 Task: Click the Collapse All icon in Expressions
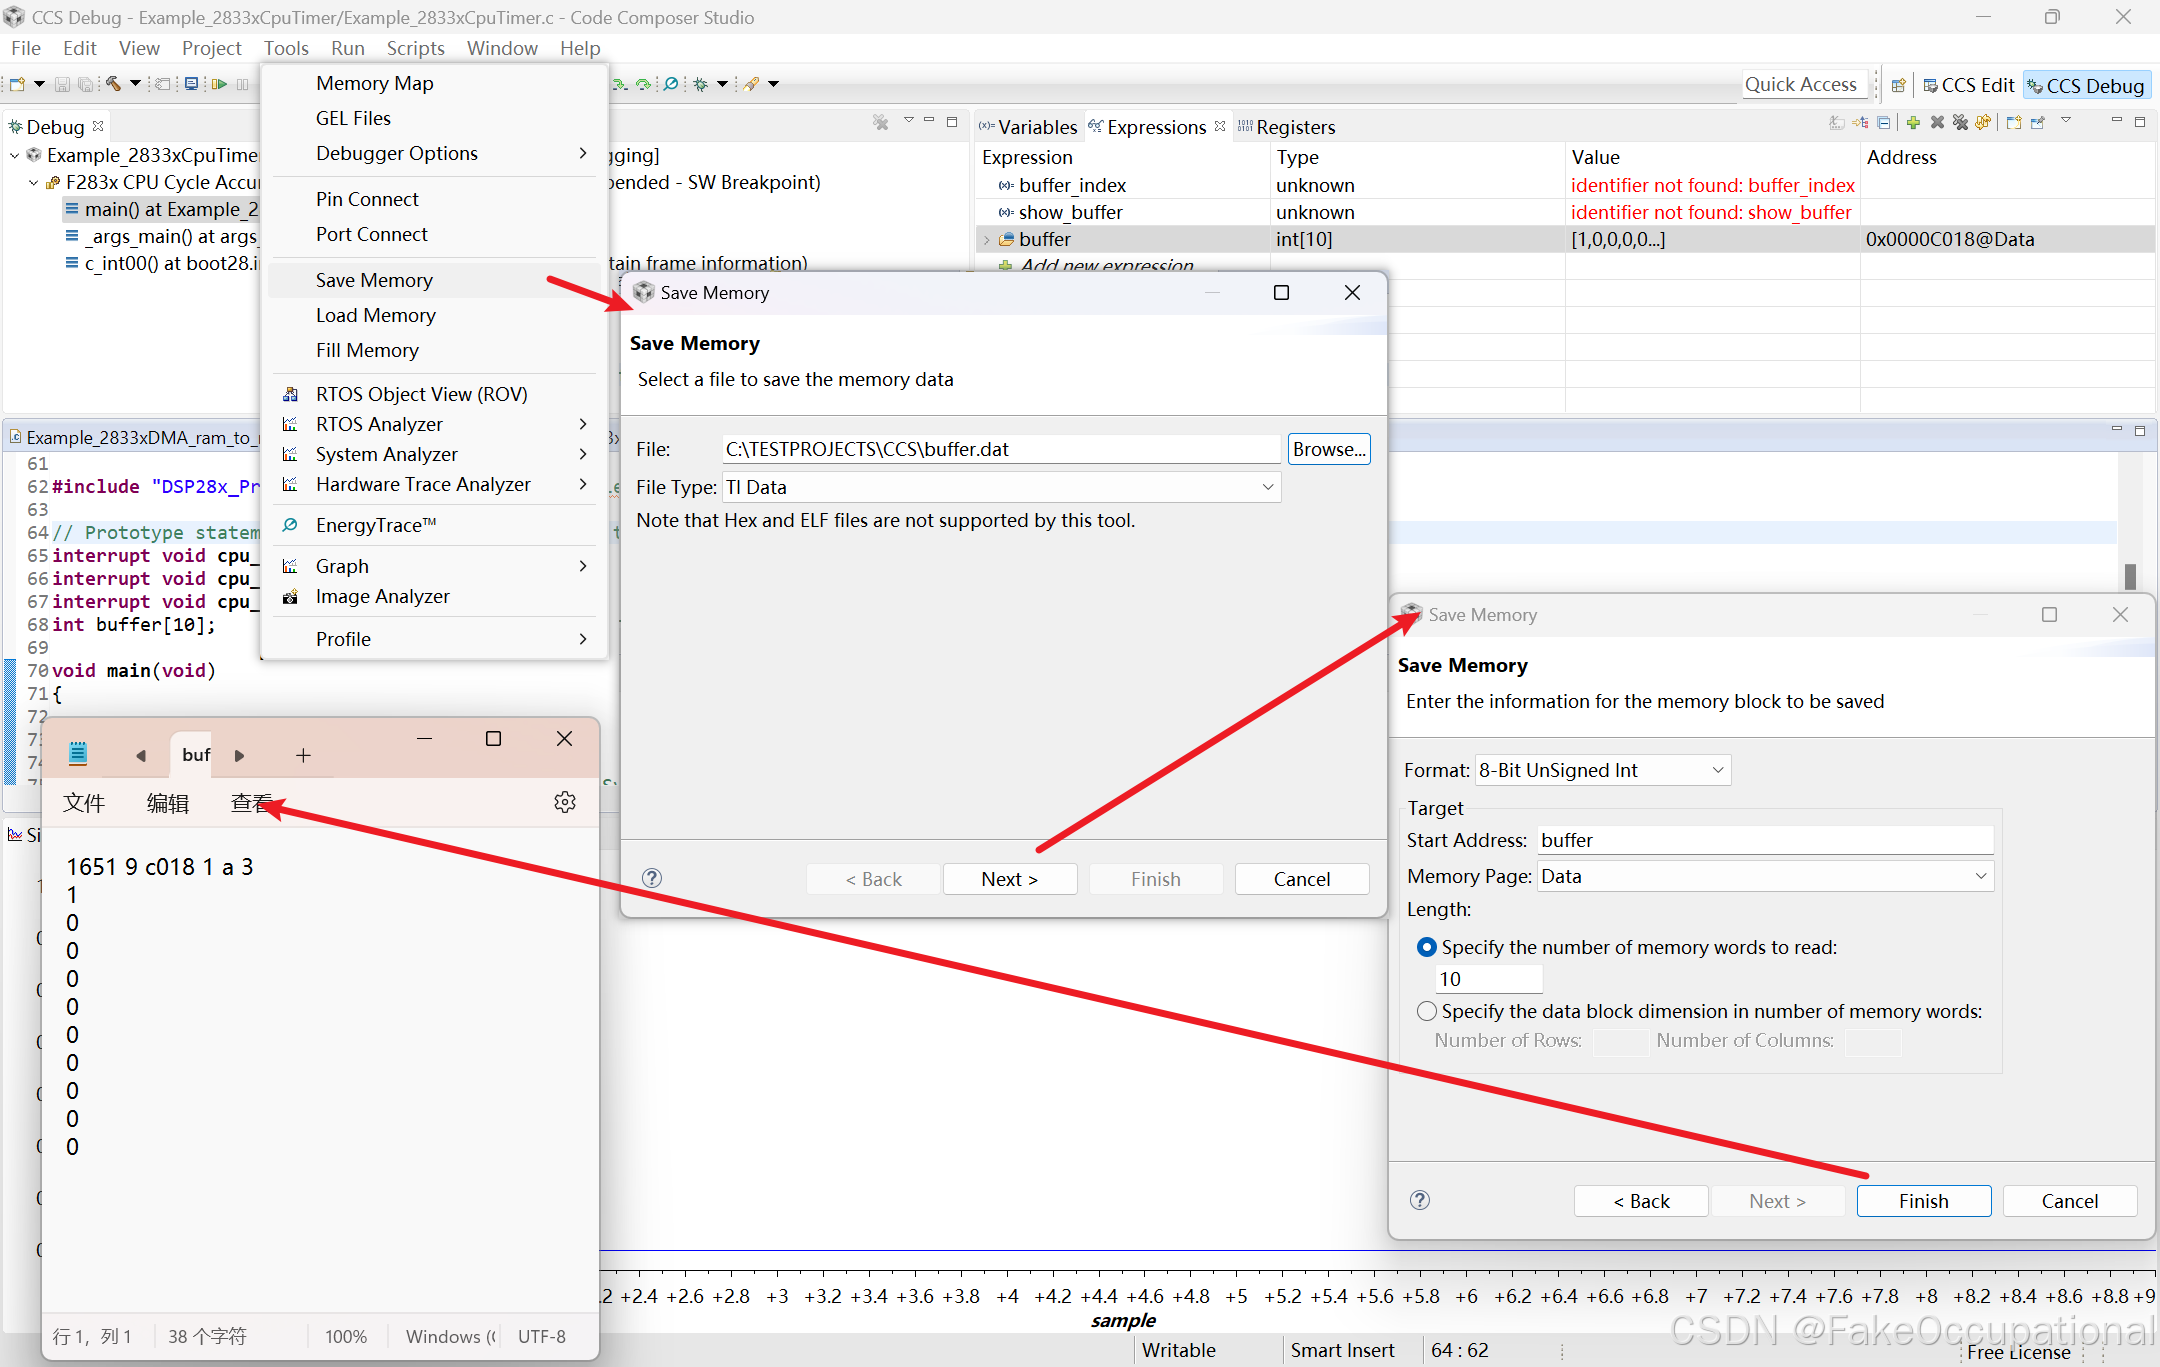pyautogui.click(x=1883, y=122)
